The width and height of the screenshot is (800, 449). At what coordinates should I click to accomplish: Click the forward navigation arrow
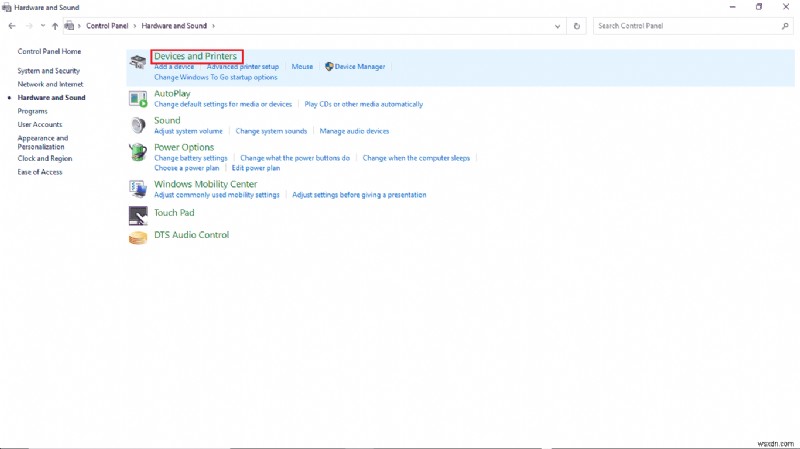click(x=29, y=26)
